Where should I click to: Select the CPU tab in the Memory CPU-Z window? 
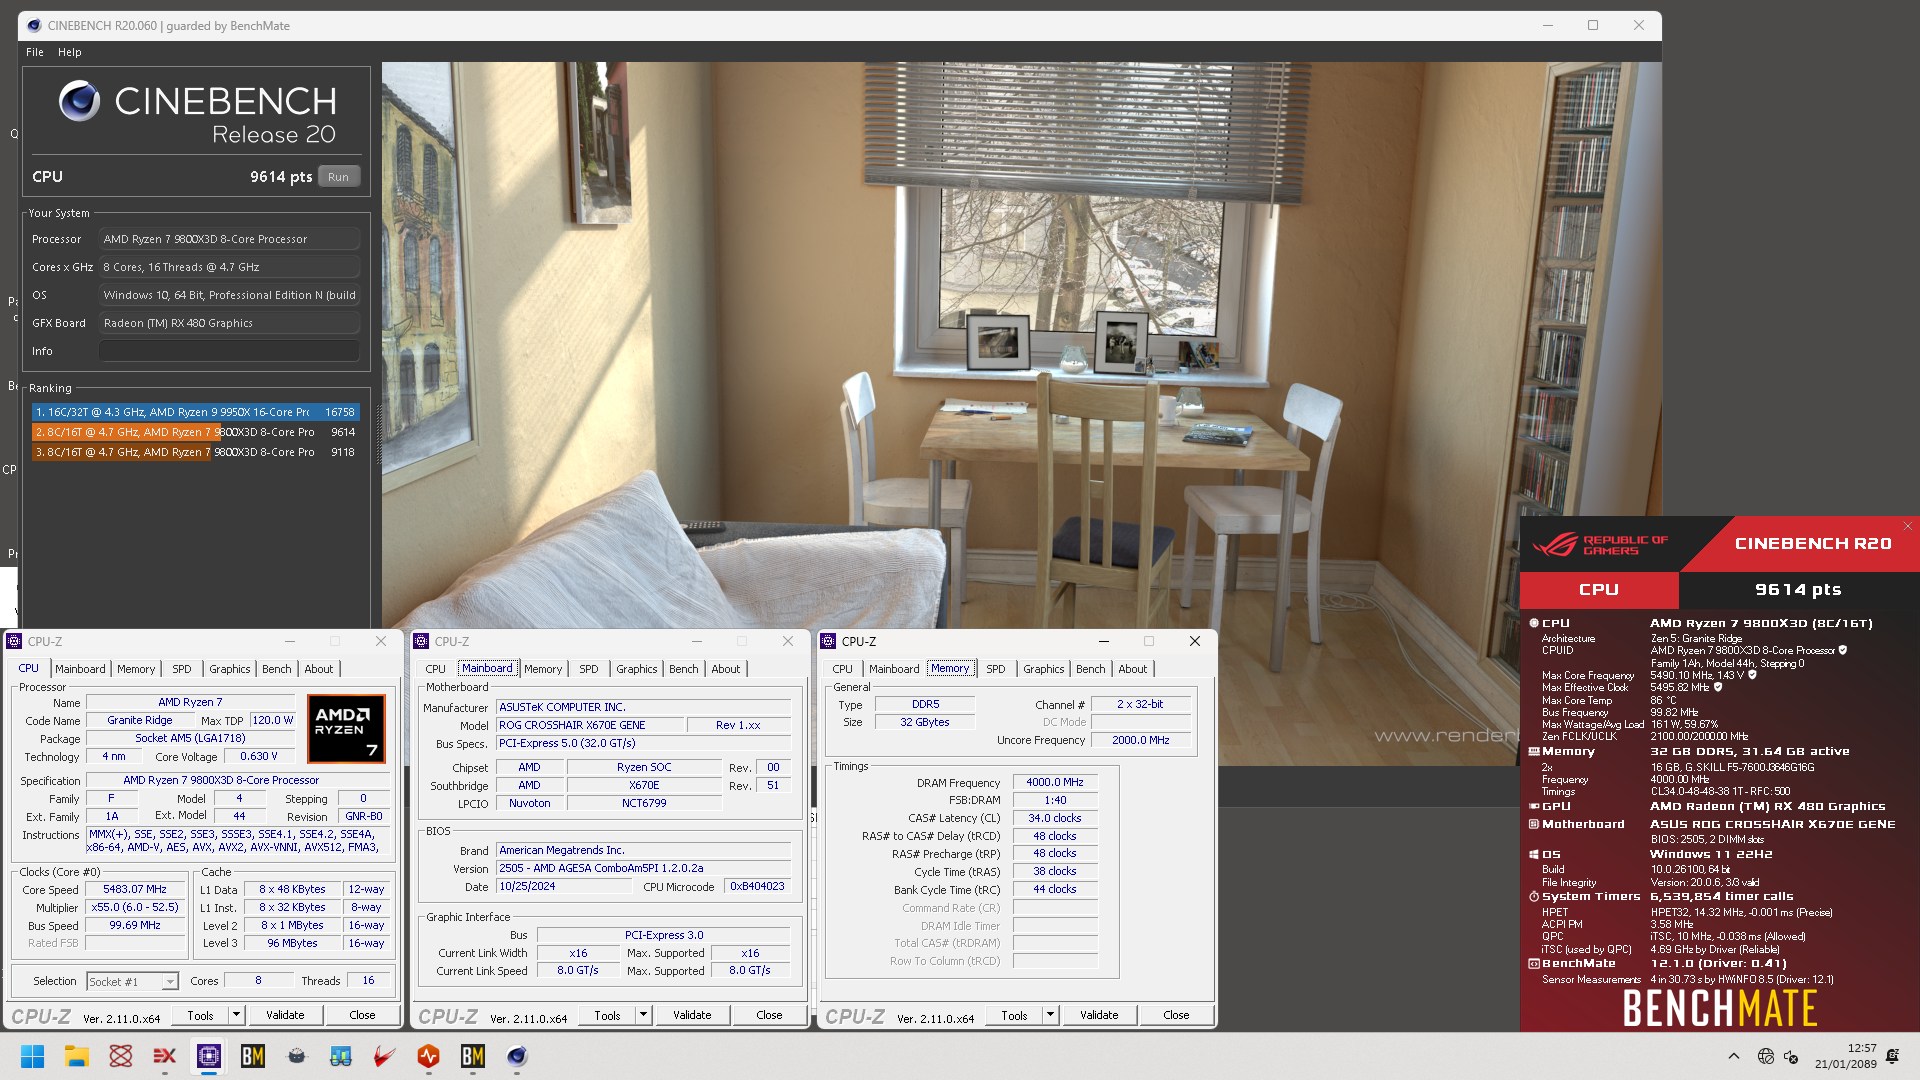coord(843,669)
